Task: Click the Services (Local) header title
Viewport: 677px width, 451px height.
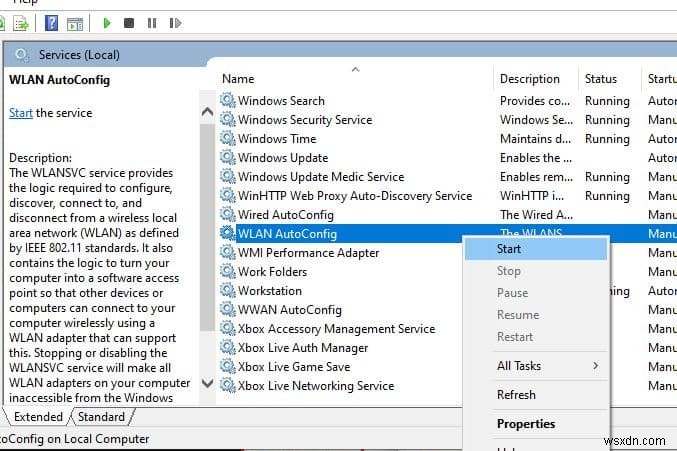Action: point(79,55)
